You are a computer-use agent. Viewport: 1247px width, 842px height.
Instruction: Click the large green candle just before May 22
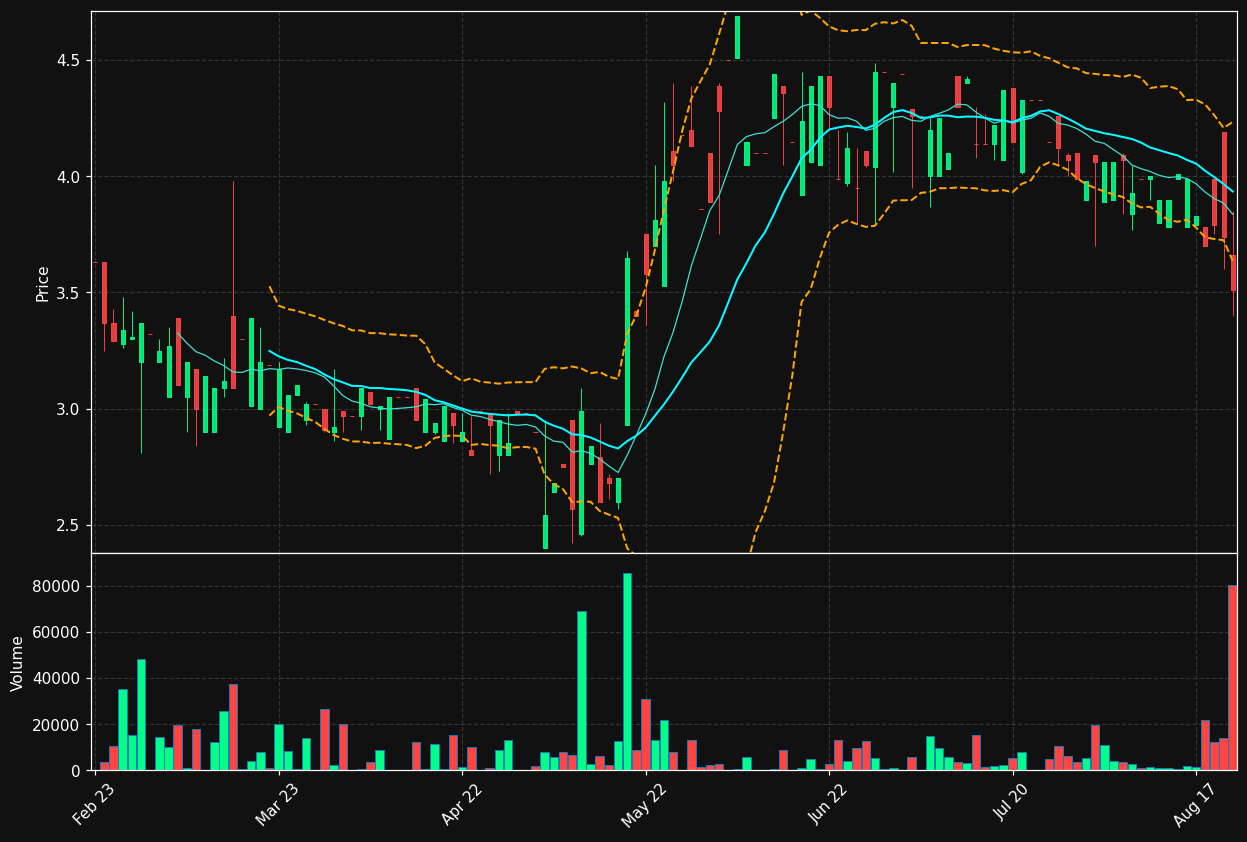[627, 342]
